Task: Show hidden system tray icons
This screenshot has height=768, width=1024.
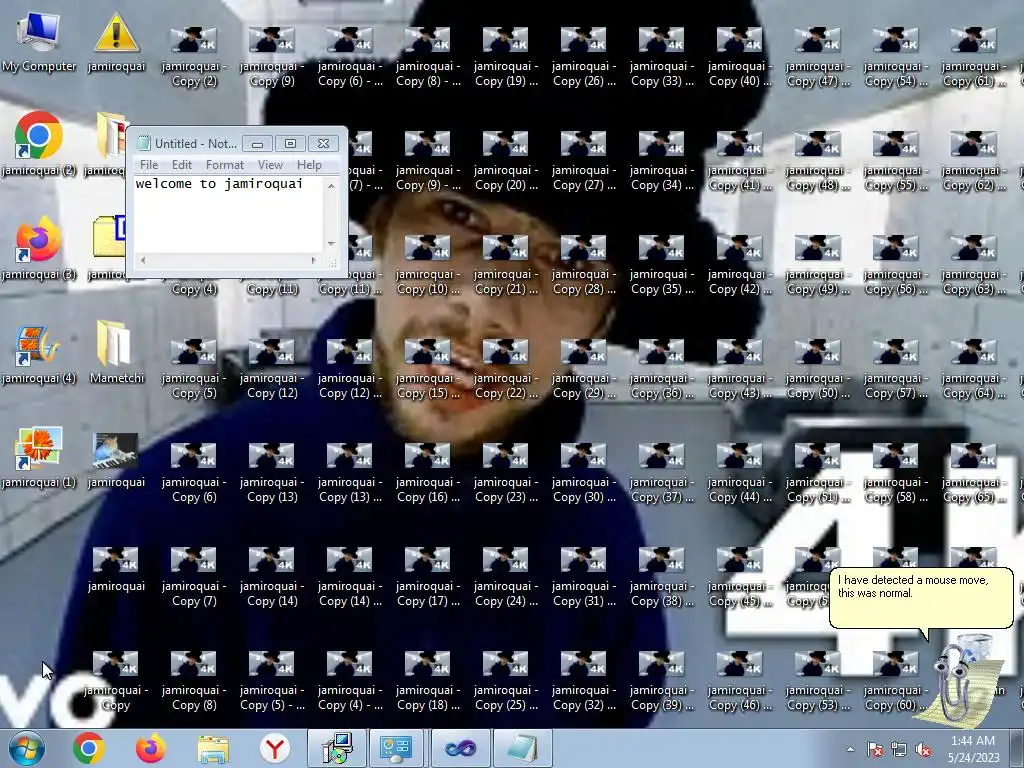Action: tap(850, 749)
